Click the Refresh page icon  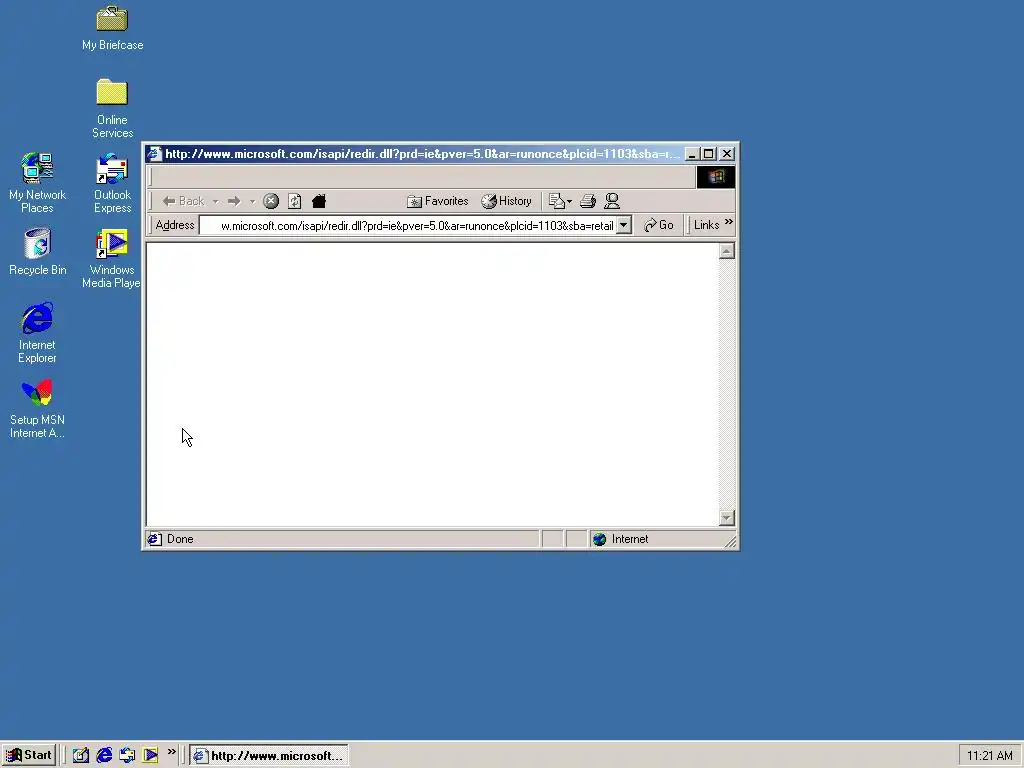click(x=295, y=201)
